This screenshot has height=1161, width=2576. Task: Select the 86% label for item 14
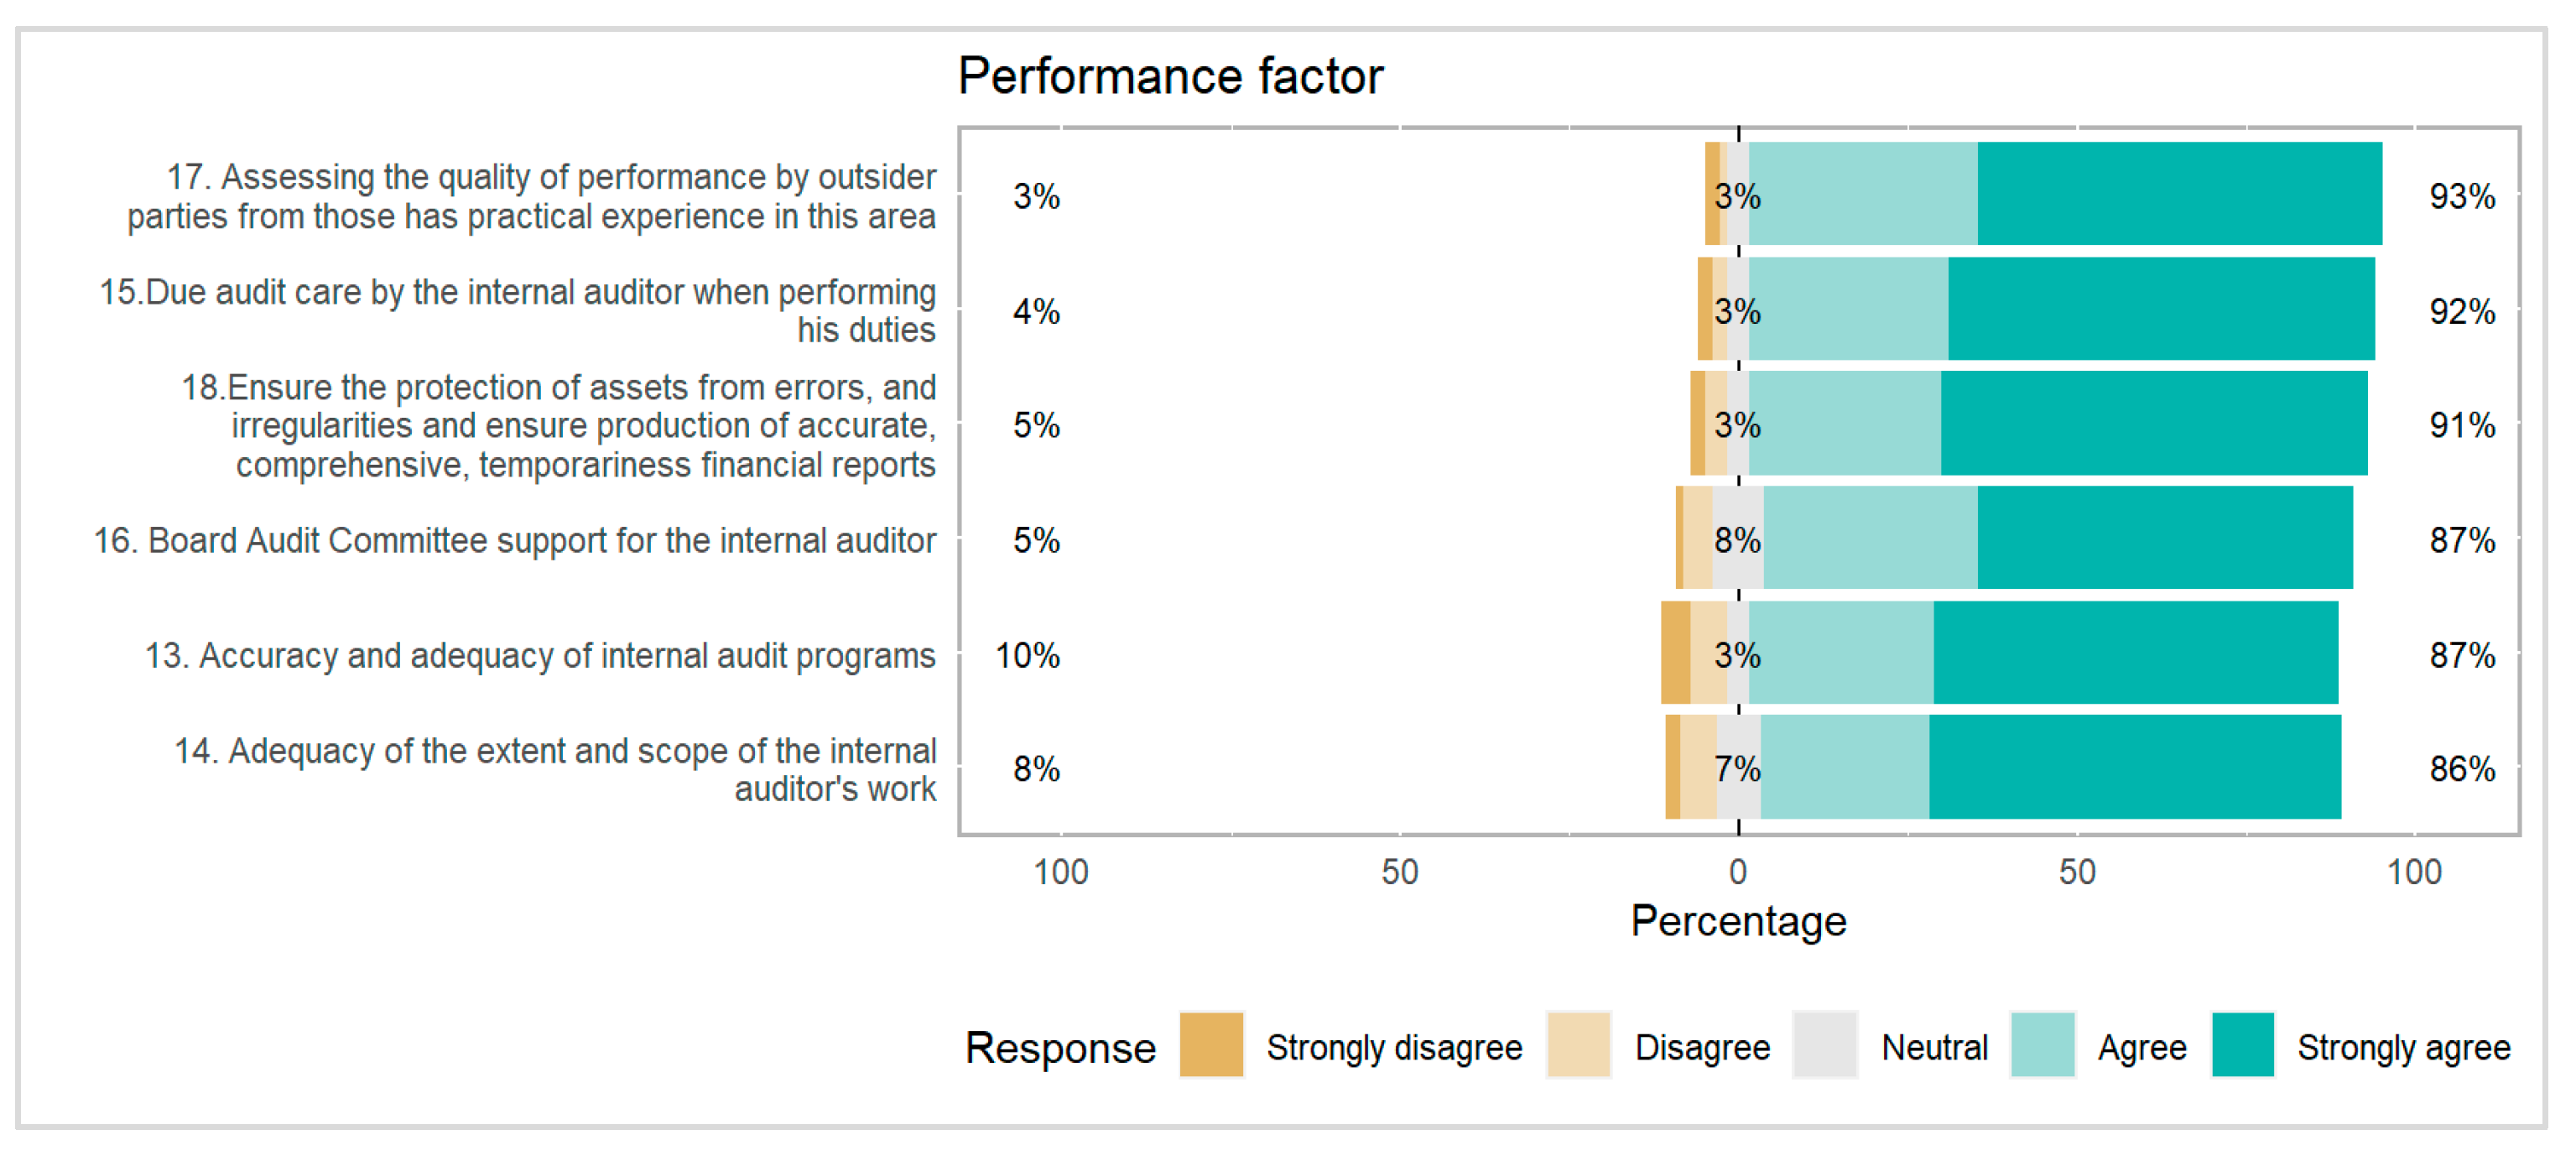pos(2462,769)
